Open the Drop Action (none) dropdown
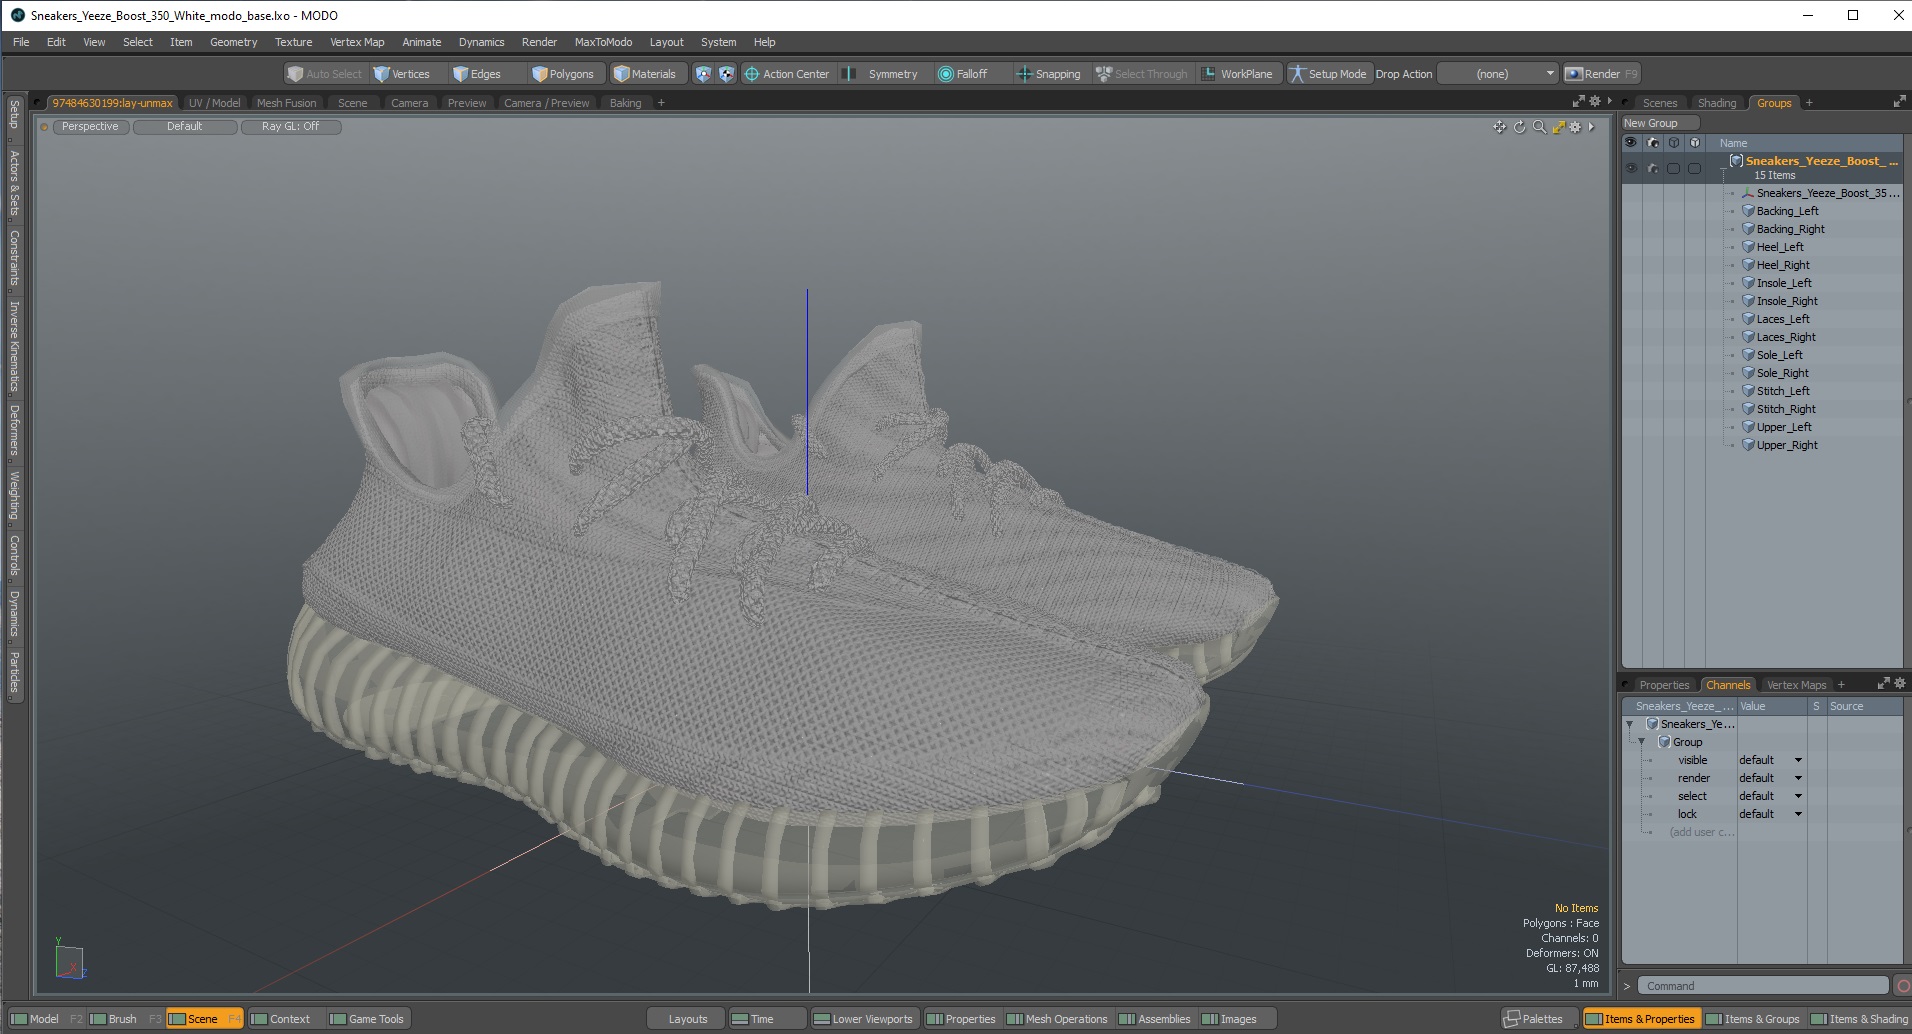The width and height of the screenshot is (1912, 1034). (1498, 74)
